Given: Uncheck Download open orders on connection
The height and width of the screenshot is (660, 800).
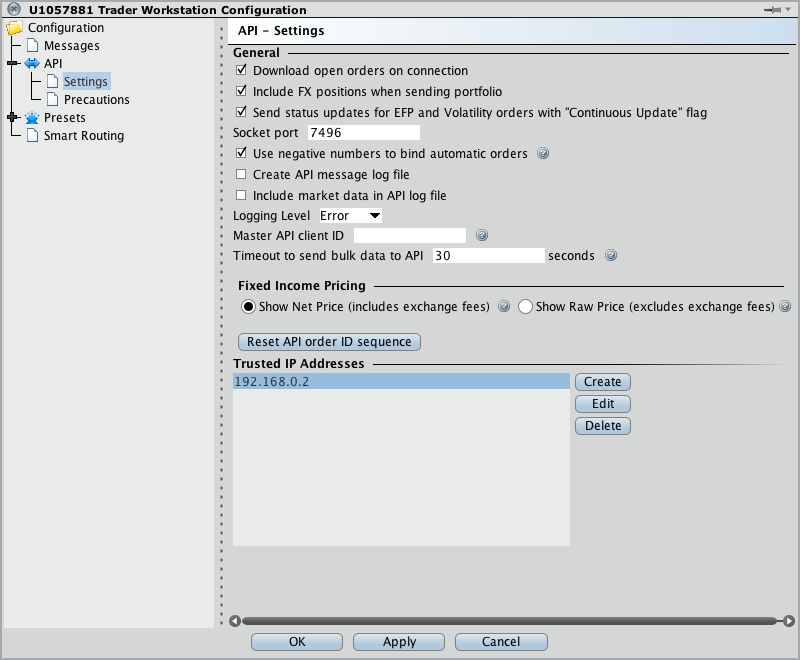Looking at the screenshot, I should (241, 70).
